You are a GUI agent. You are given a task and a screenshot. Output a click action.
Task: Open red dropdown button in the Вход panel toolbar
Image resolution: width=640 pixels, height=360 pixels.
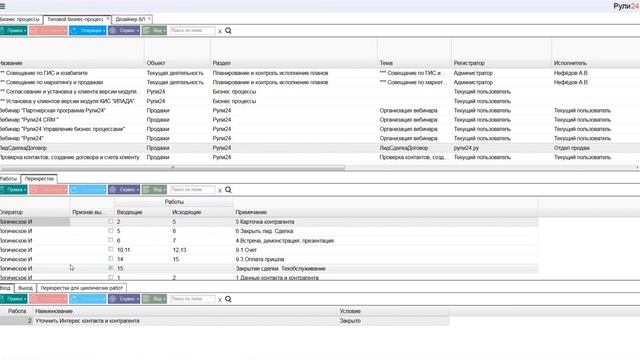[x=48, y=299]
